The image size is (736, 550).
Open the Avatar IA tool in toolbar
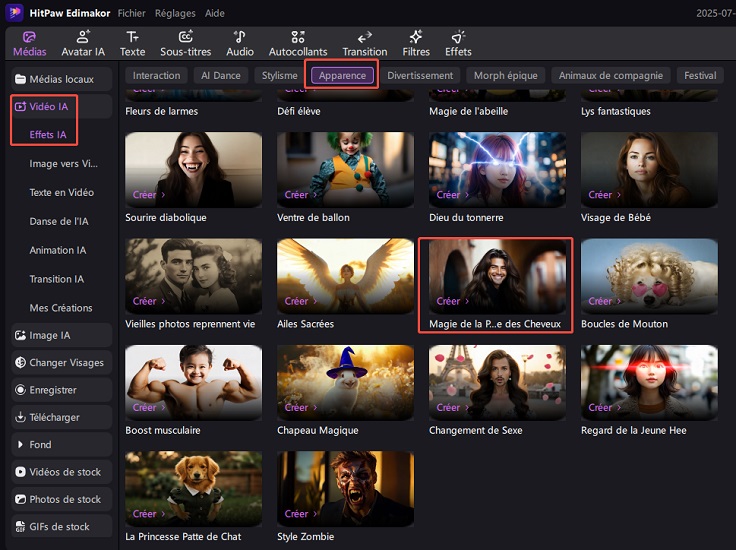point(83,43)
